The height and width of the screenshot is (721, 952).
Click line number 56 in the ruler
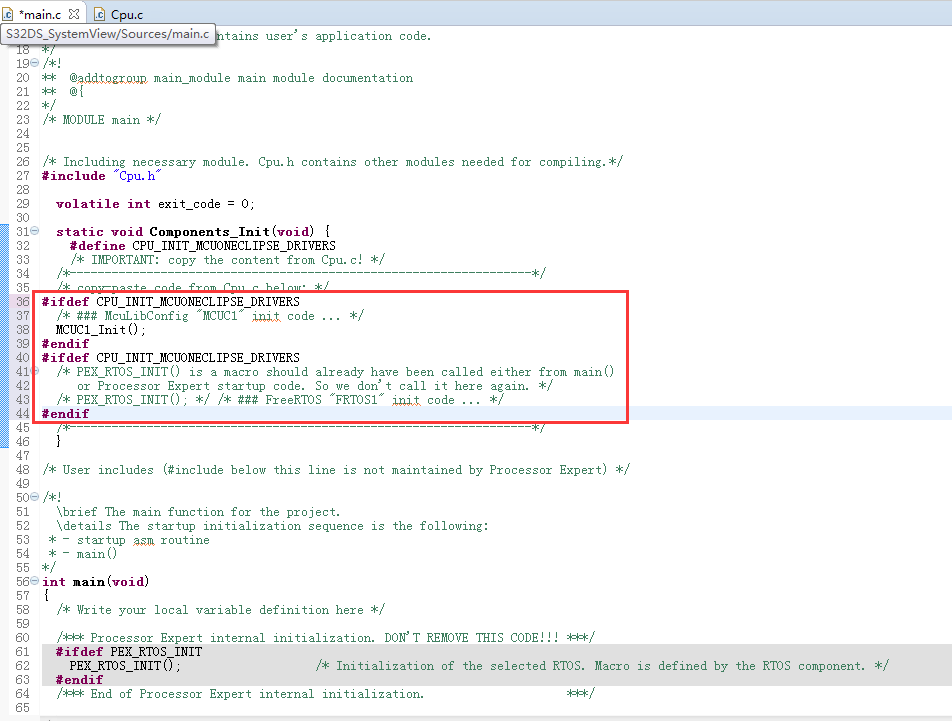coord(22,581)
